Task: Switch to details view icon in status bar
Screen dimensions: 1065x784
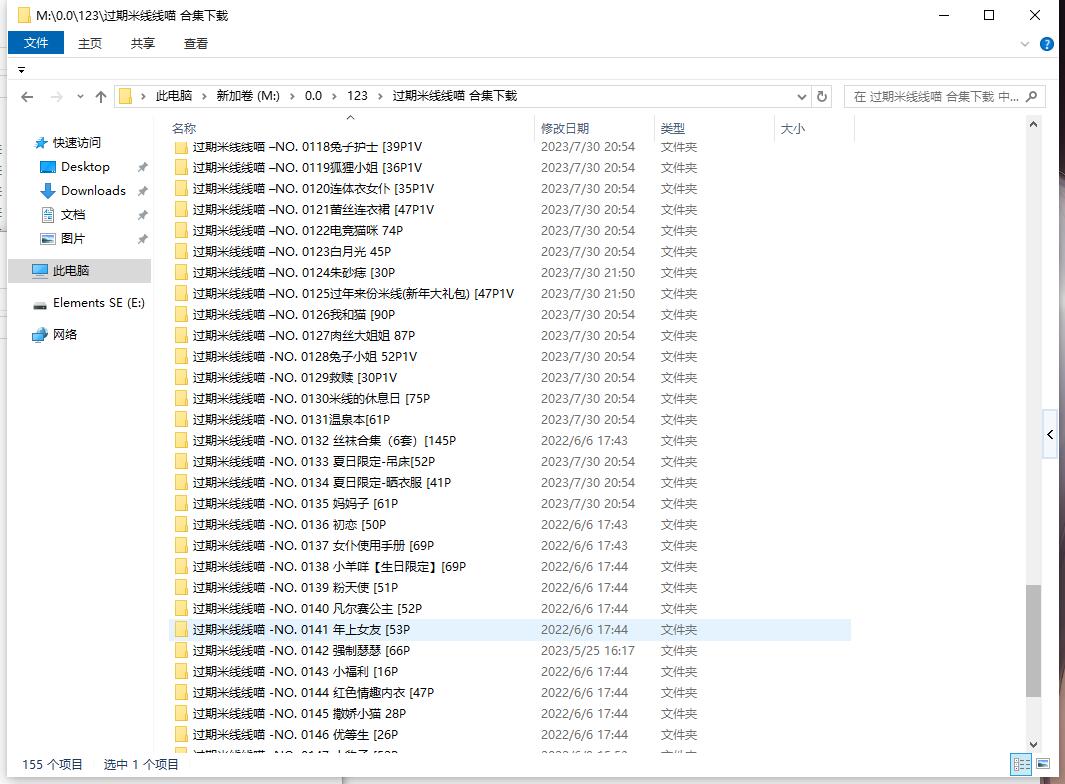Action: tap(1021, 764)
